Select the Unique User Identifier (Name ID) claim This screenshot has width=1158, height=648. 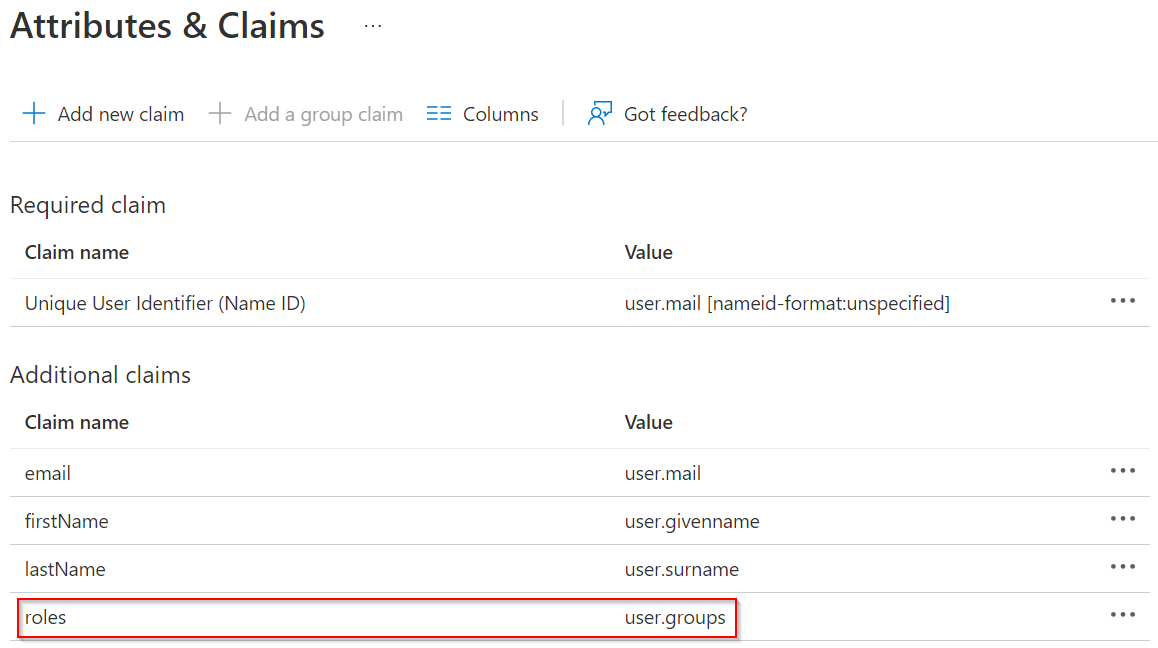(x=165, y=303)
